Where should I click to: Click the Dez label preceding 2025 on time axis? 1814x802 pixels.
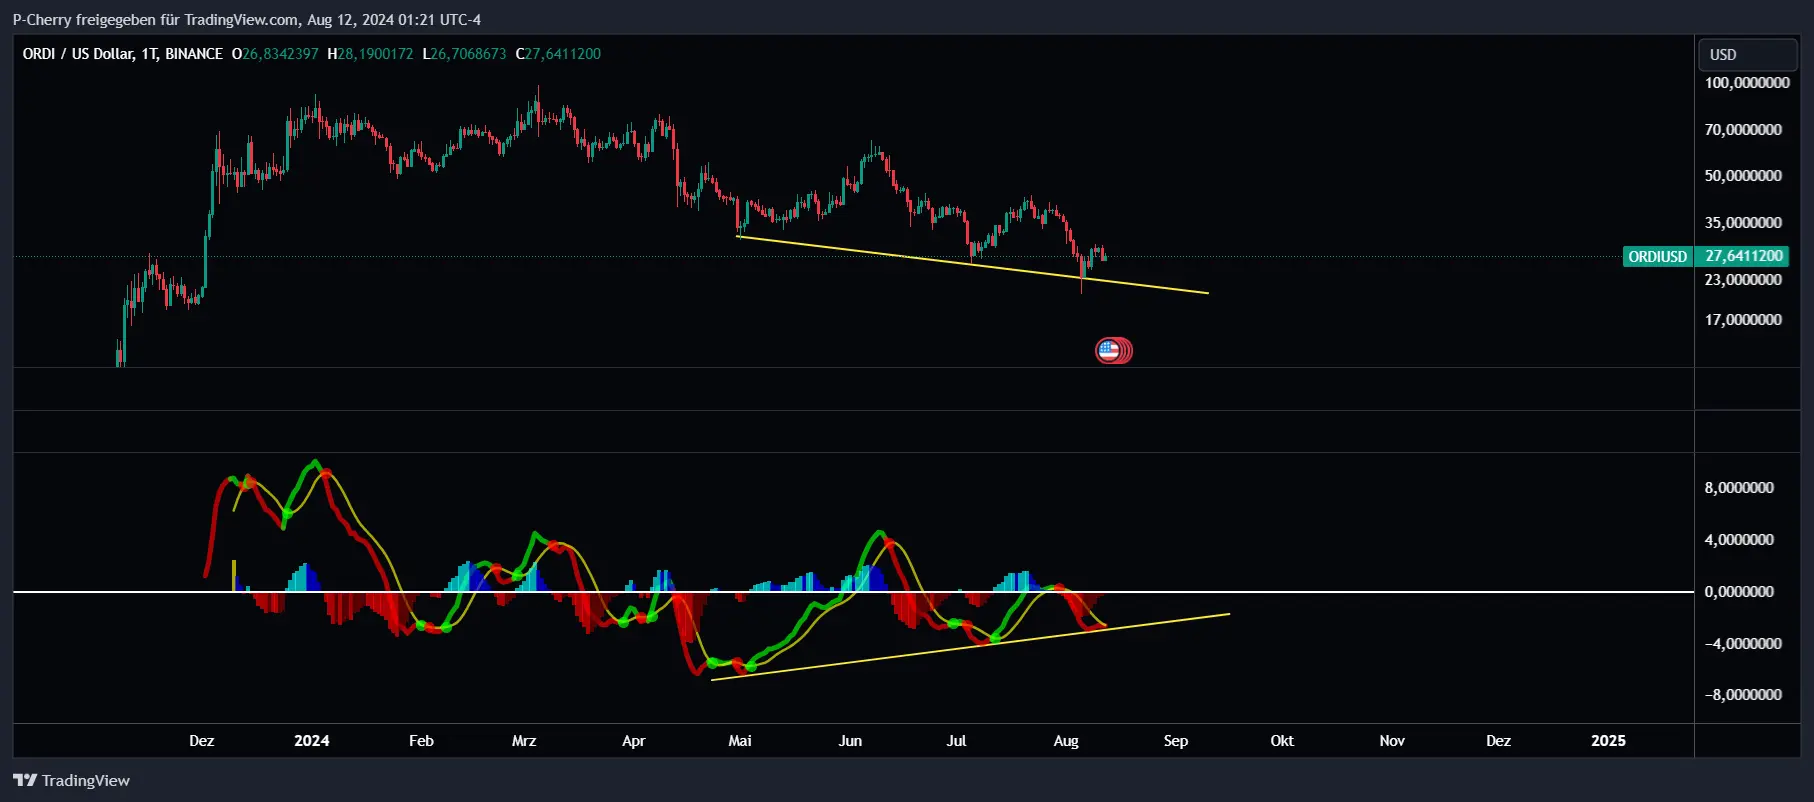[1498, 741]
